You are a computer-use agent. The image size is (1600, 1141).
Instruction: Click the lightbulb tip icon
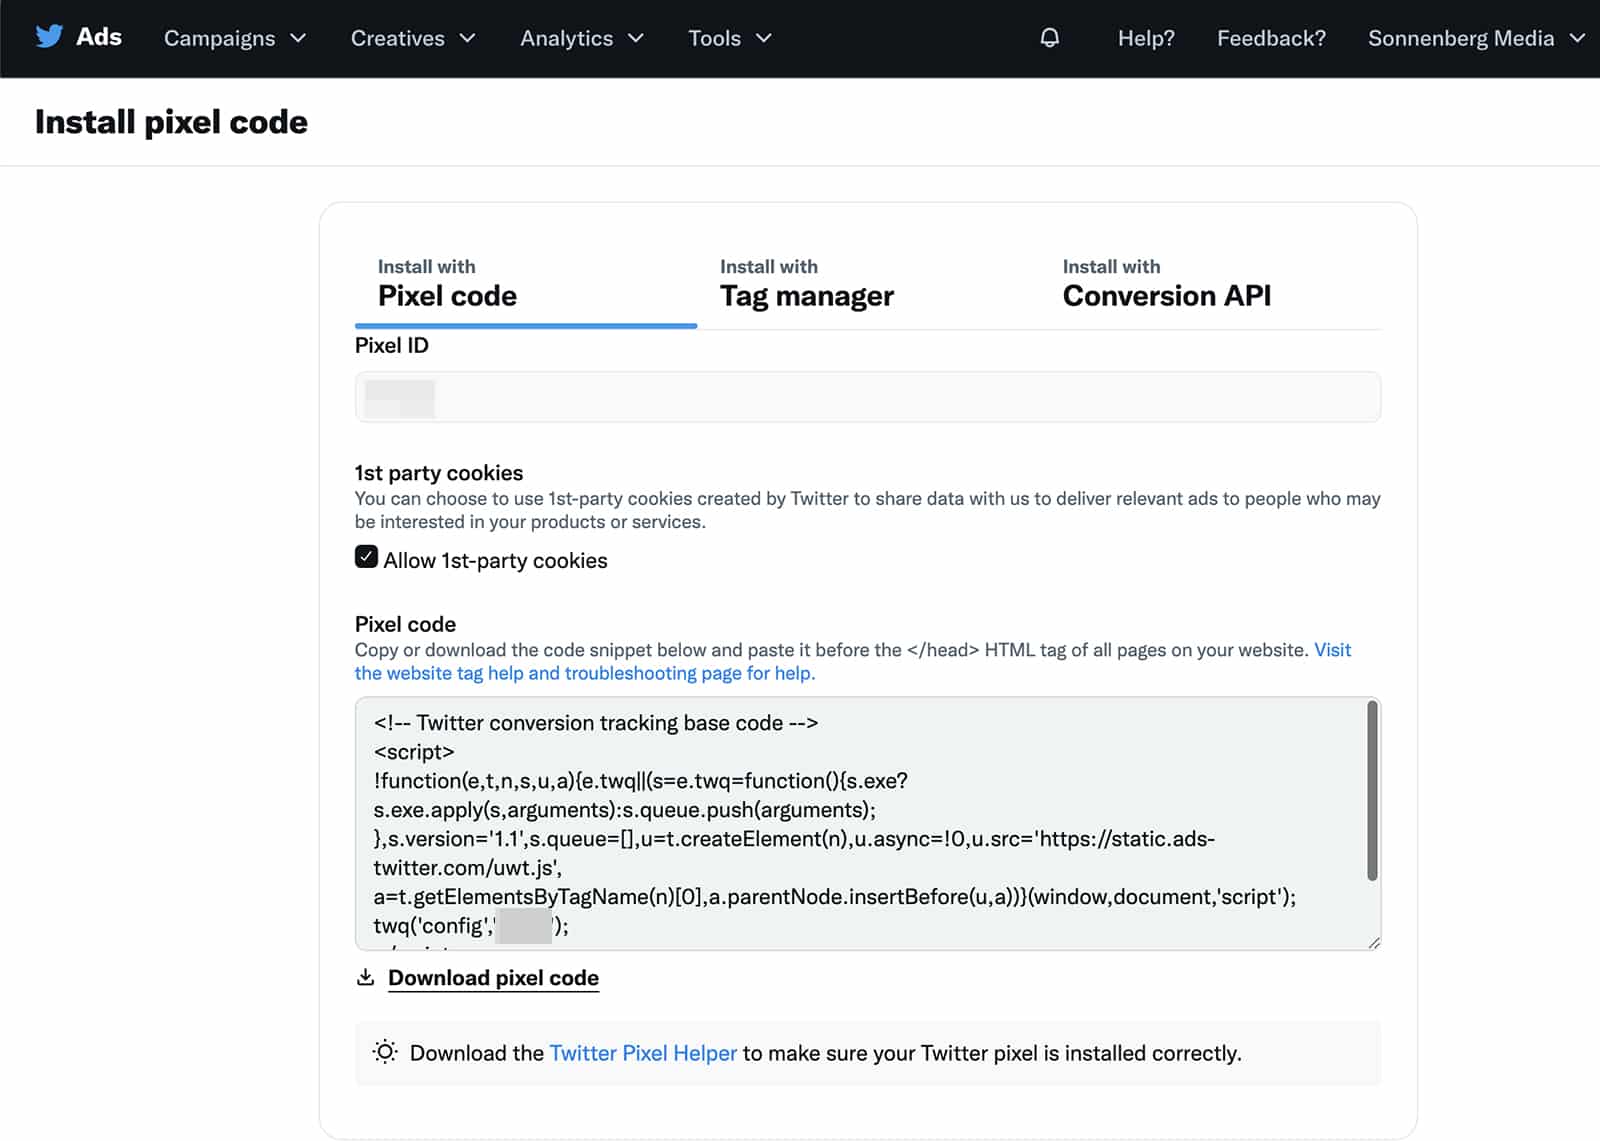(383, 1052)
